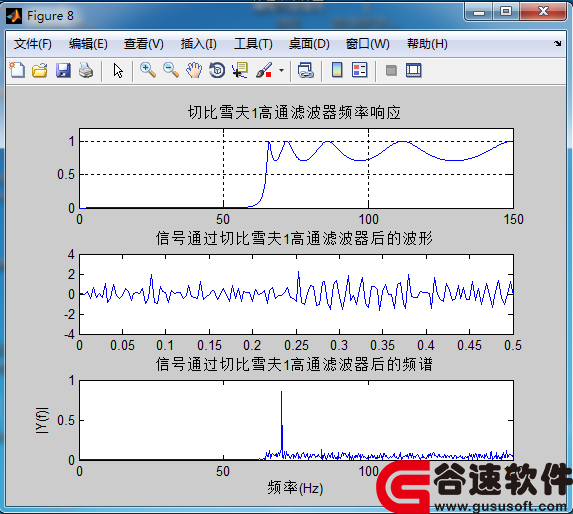
Task: Open the 文件(F) menu
Action: click(x=33, y=44)
